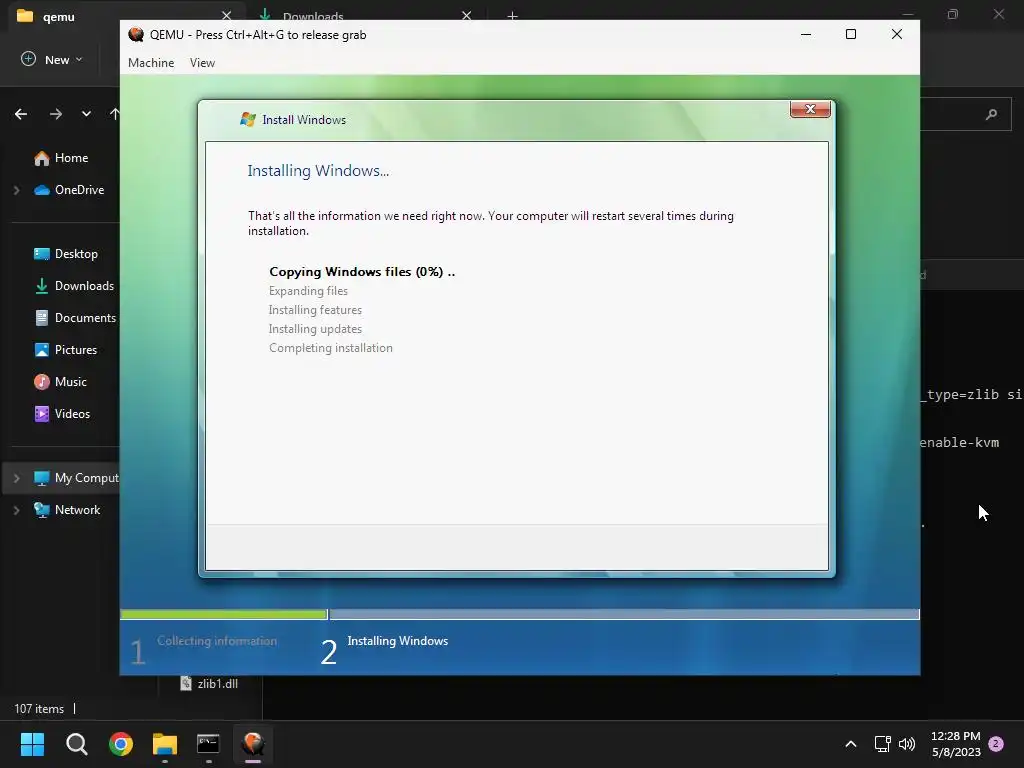The height and width of the screenshot is (768, 1024).
Task: Click step 1 Collecting information label
Action: 217,641
